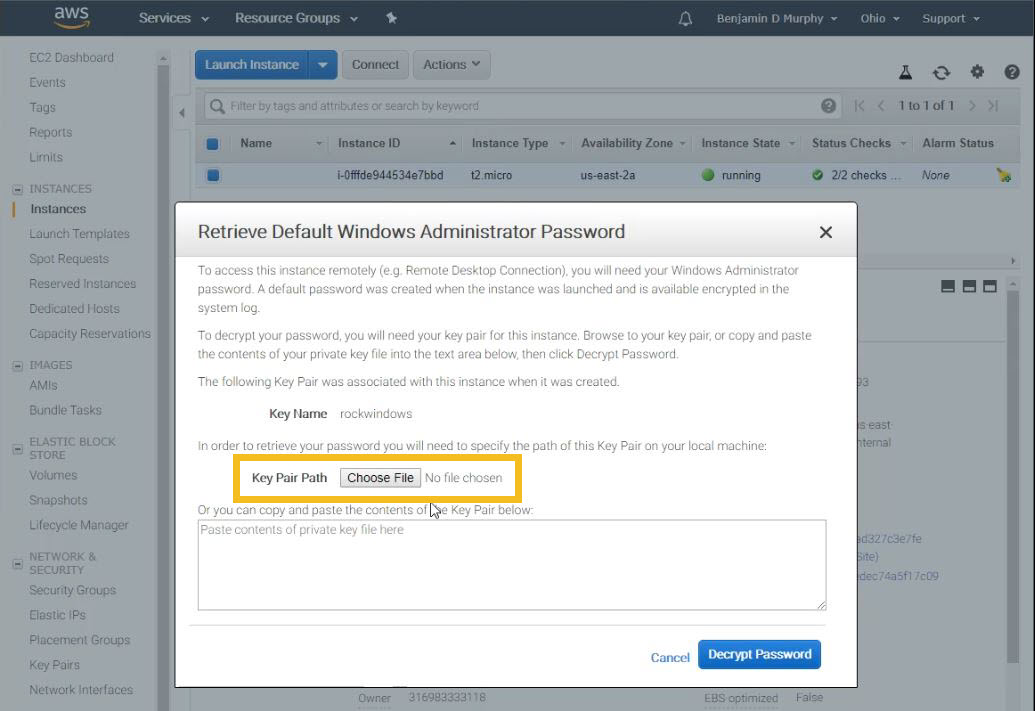The width and height of the screenshot is (1035, 711).
Task: Open Volumes in sidebar
Action: point(53,475)
